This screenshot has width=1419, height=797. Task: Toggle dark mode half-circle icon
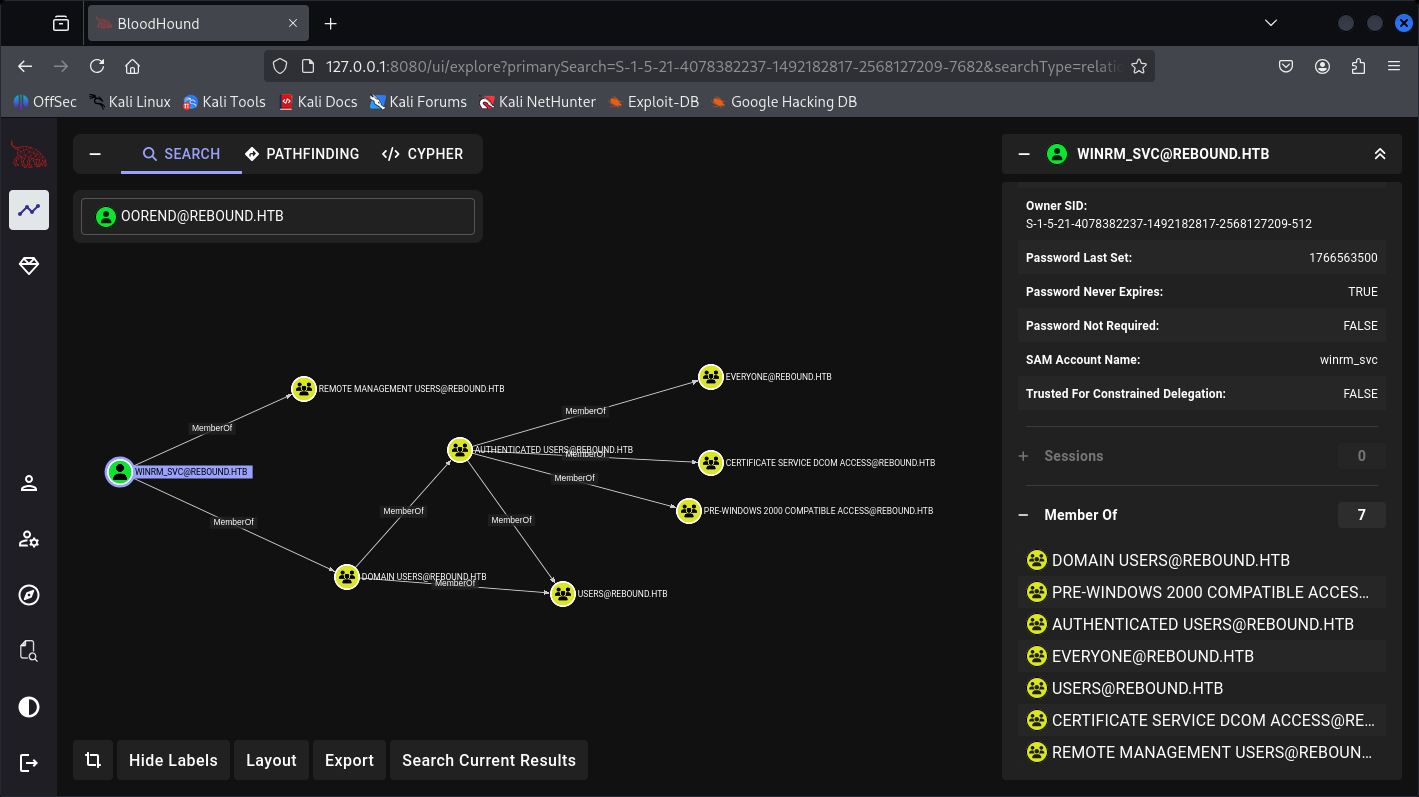pos(29,707)
